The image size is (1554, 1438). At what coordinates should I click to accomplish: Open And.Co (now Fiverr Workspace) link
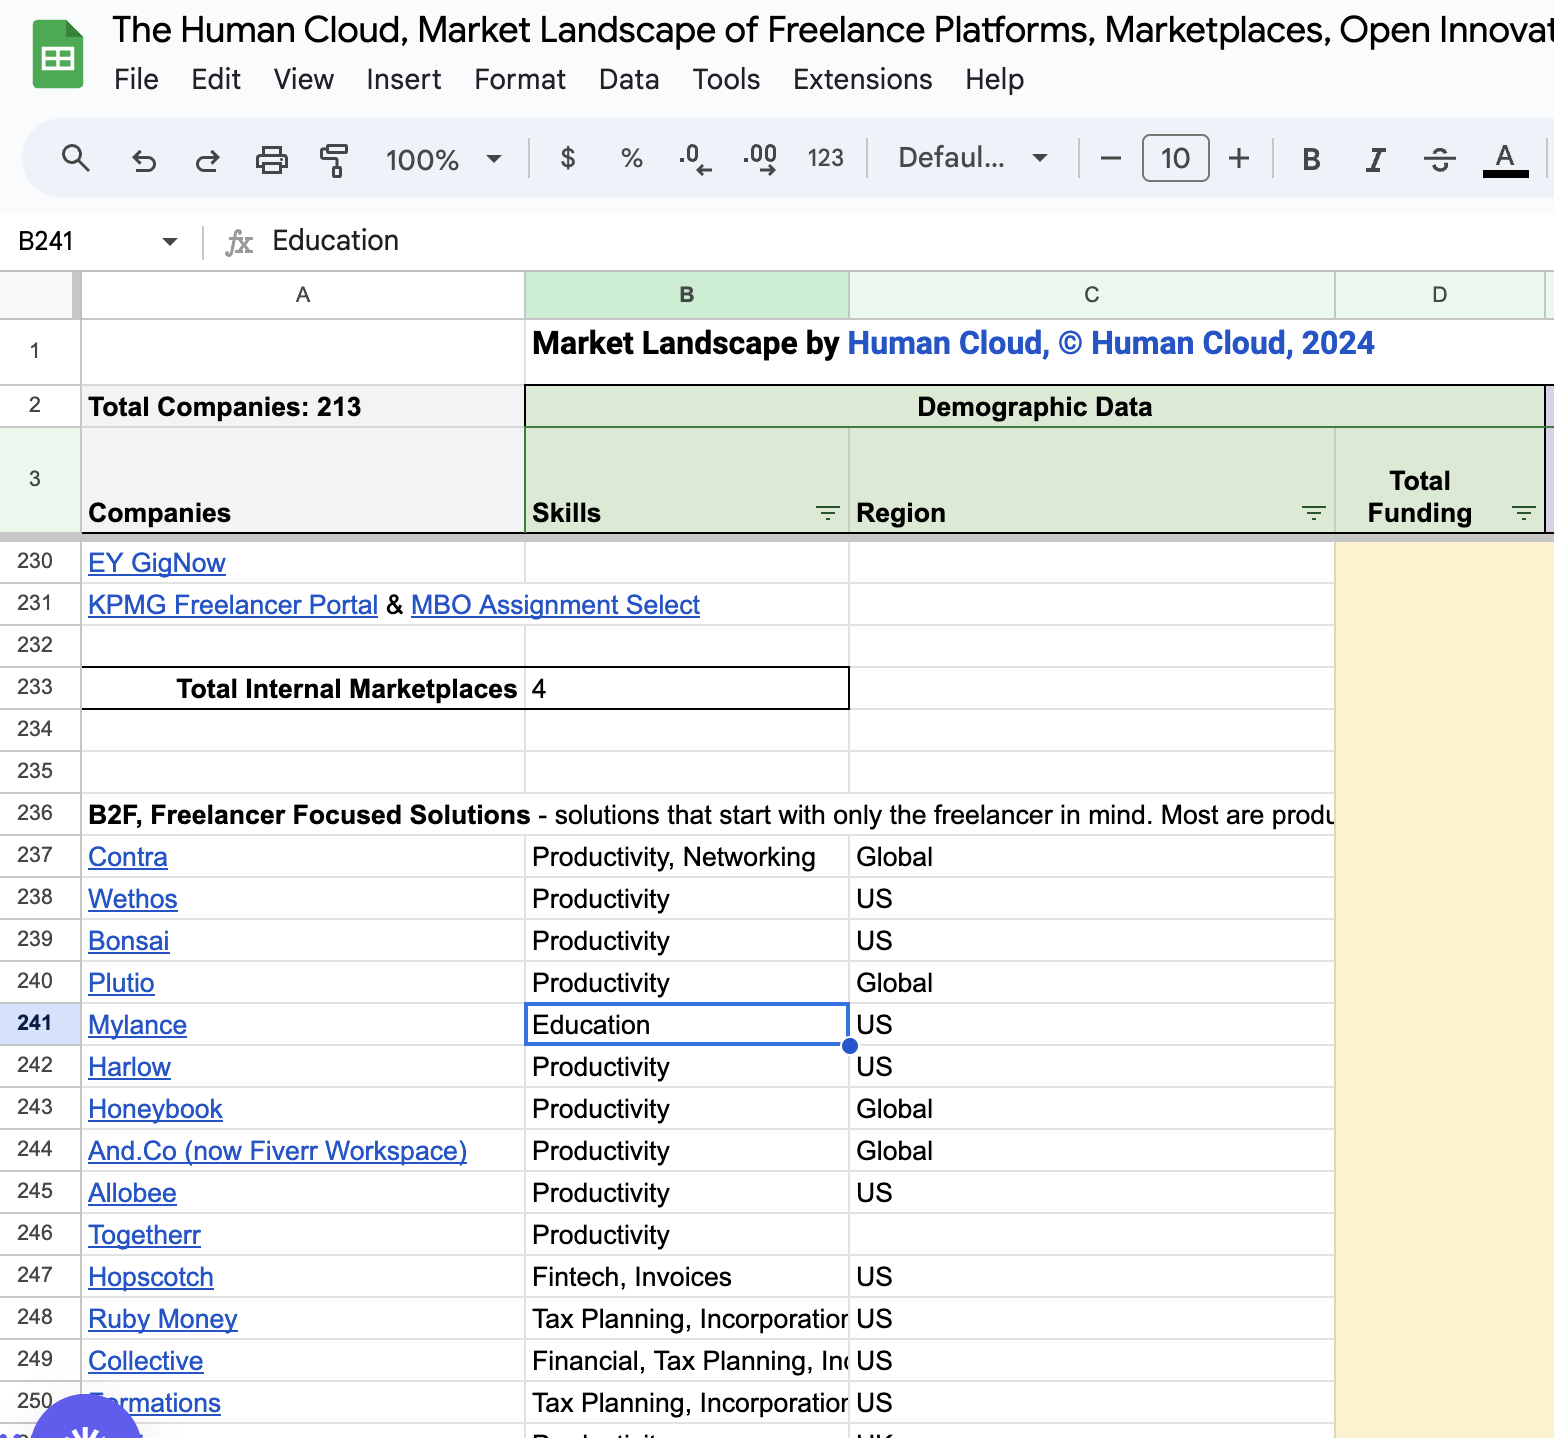click(x=277, y=1151)
